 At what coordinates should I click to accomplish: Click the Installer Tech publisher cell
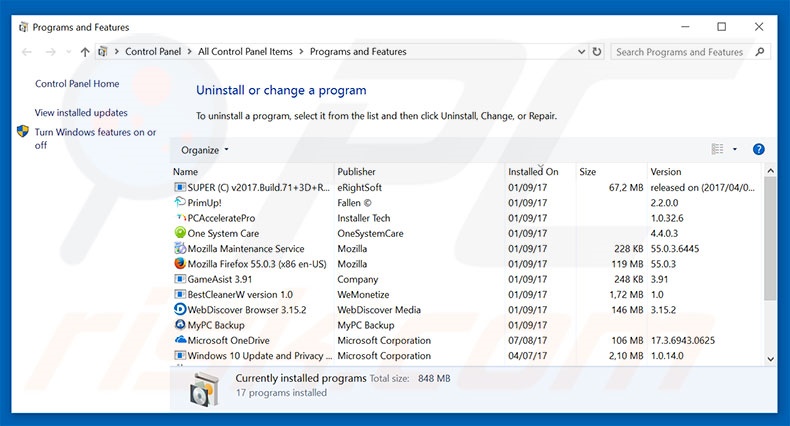(x=364, y=218)
